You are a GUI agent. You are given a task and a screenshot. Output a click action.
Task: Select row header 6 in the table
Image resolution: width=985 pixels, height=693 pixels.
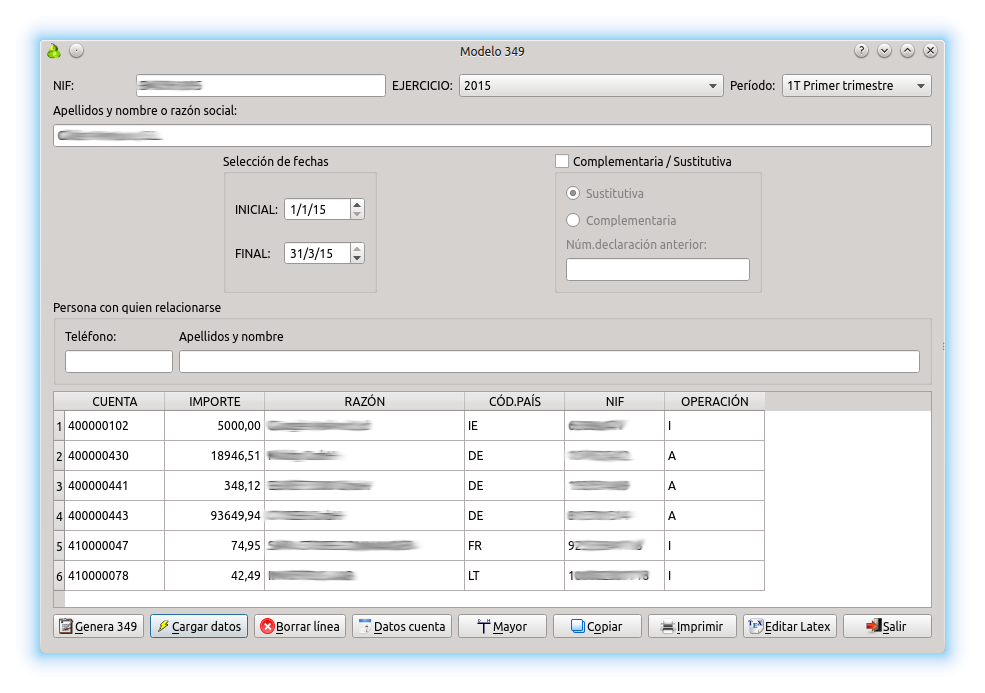59,576
